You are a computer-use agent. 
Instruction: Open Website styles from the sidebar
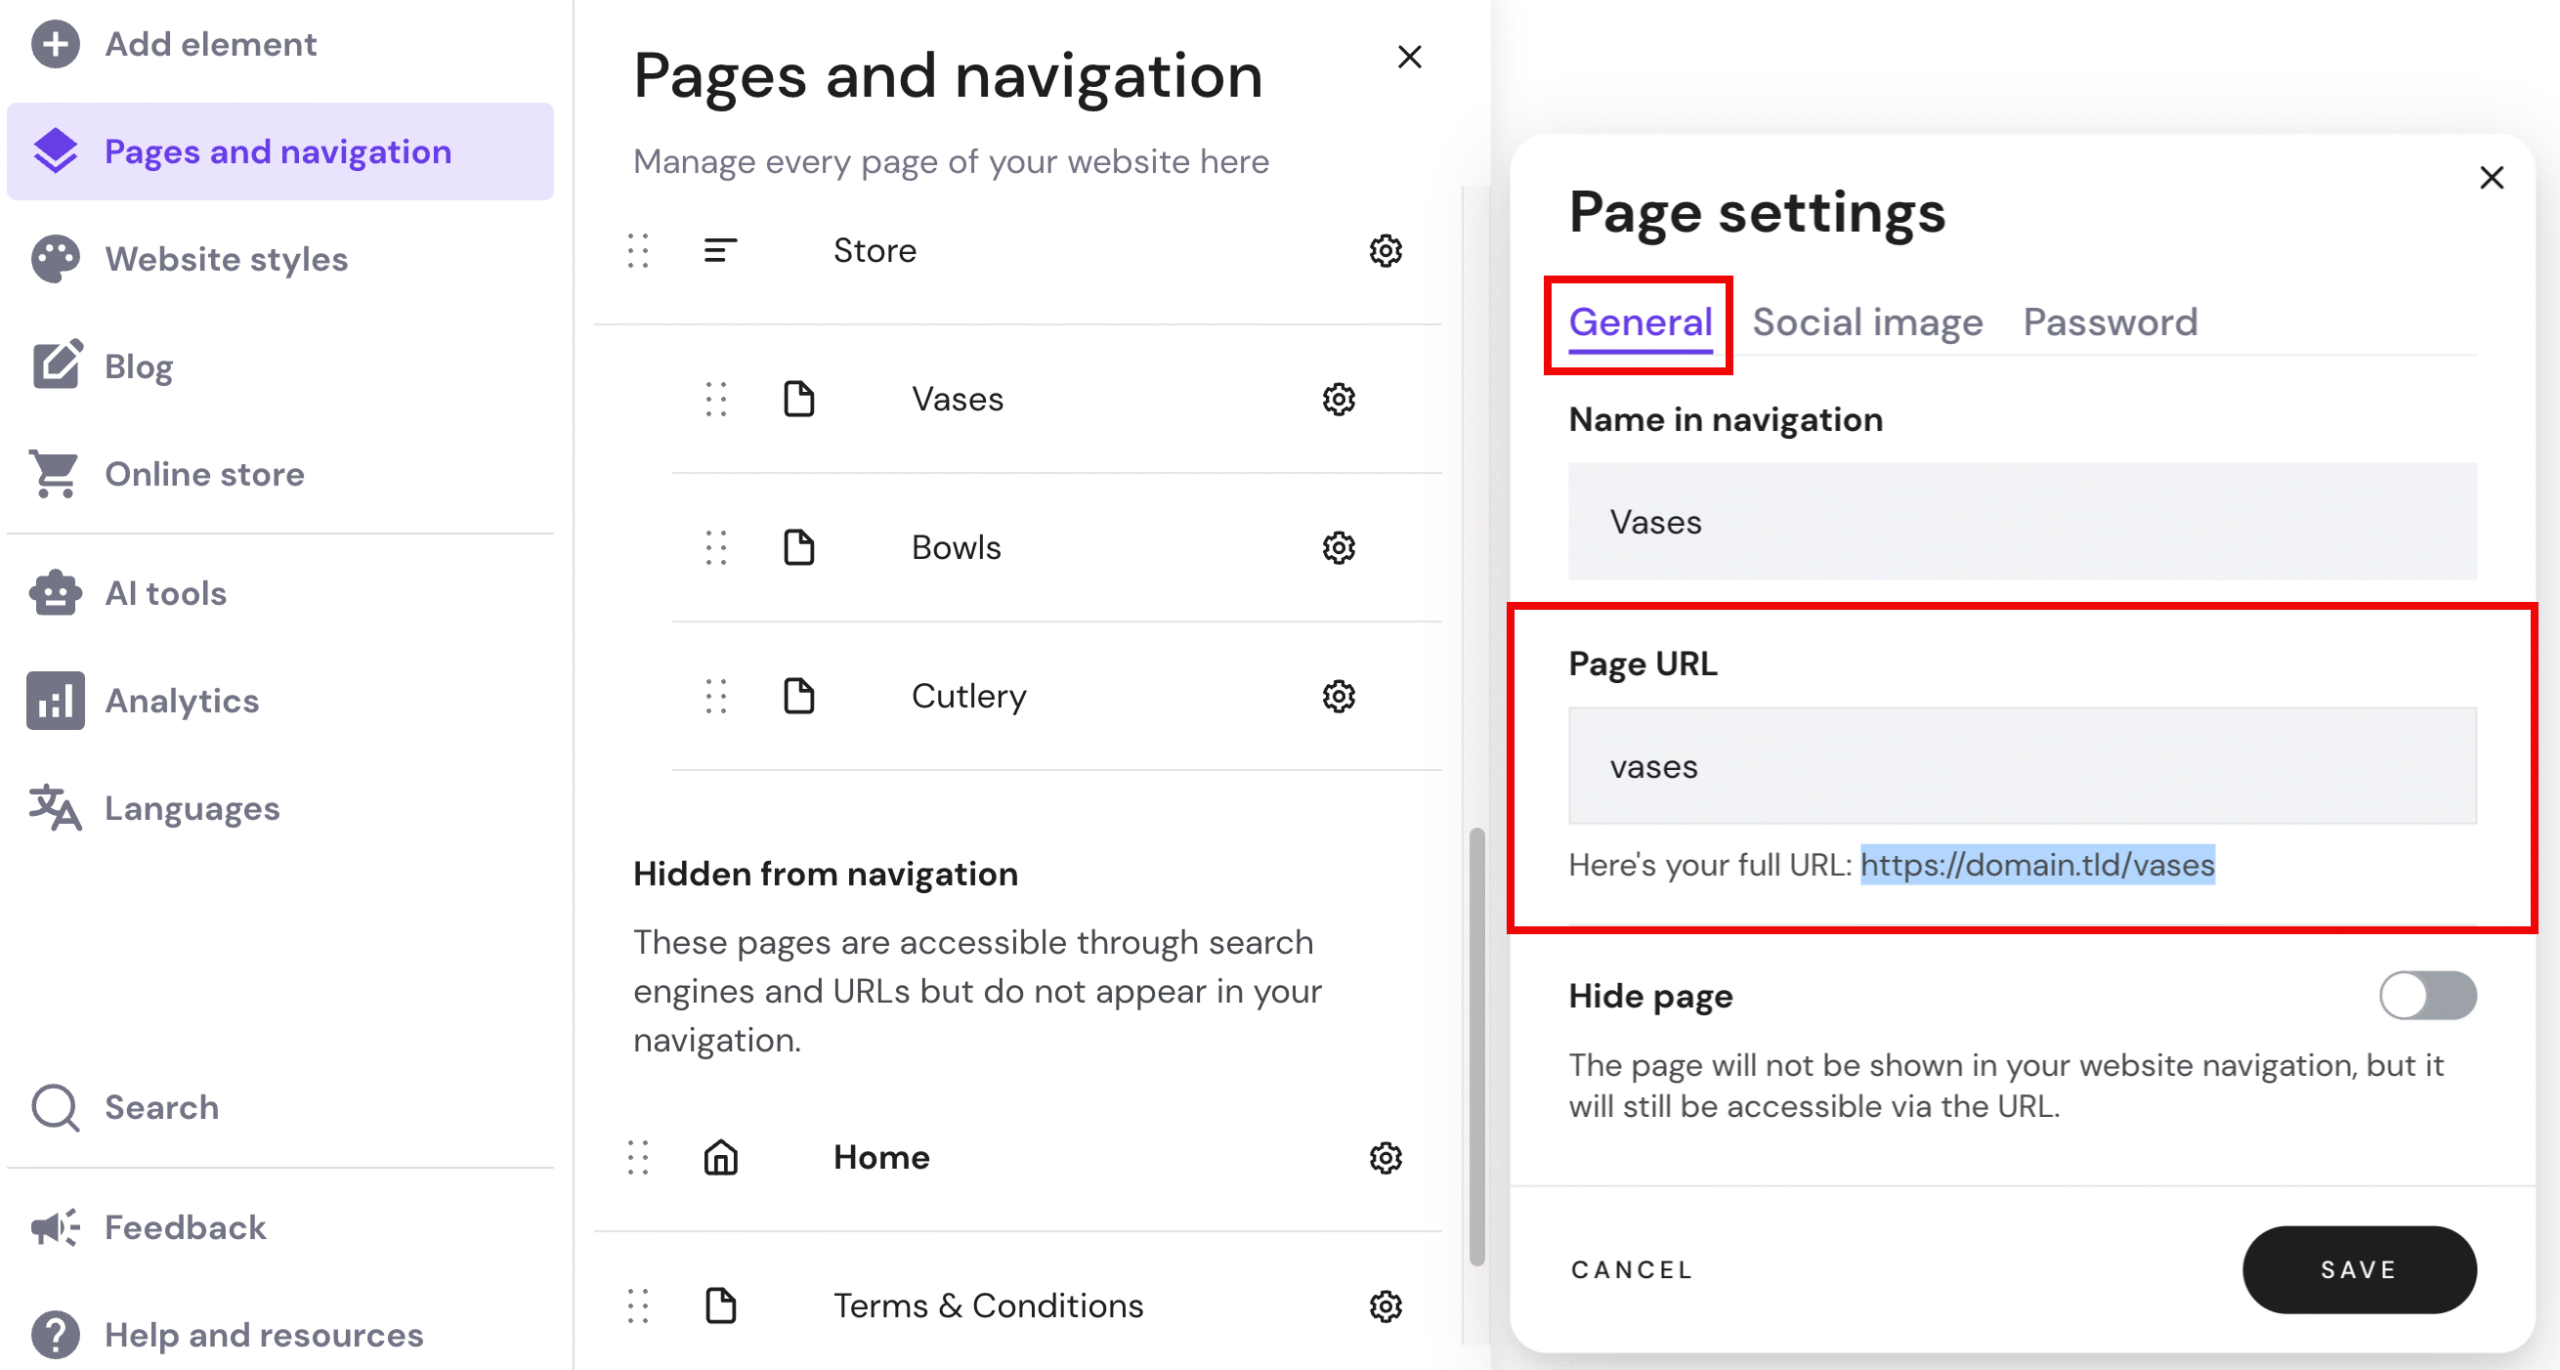click(x=225, y=259)
